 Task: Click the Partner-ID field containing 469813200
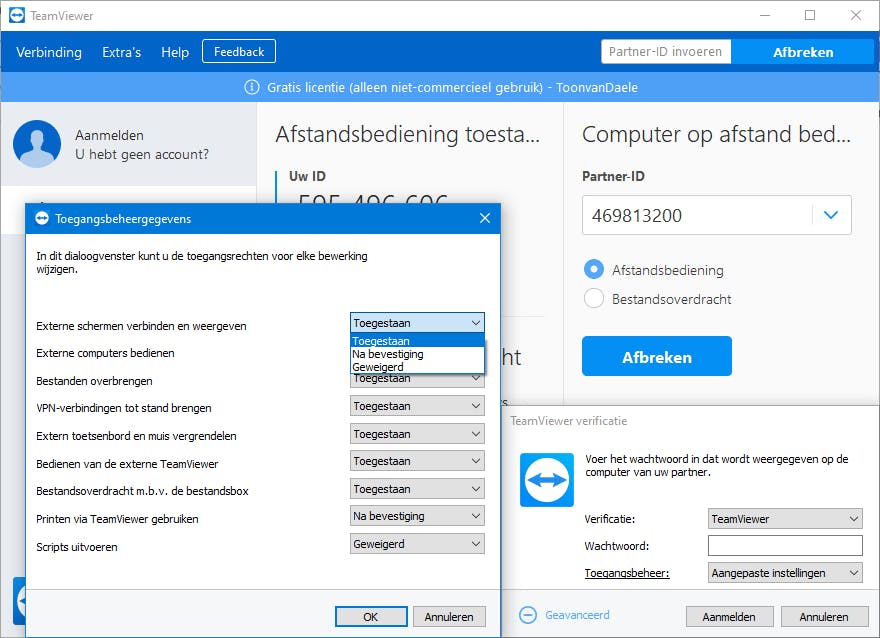(x=717, y=215)
